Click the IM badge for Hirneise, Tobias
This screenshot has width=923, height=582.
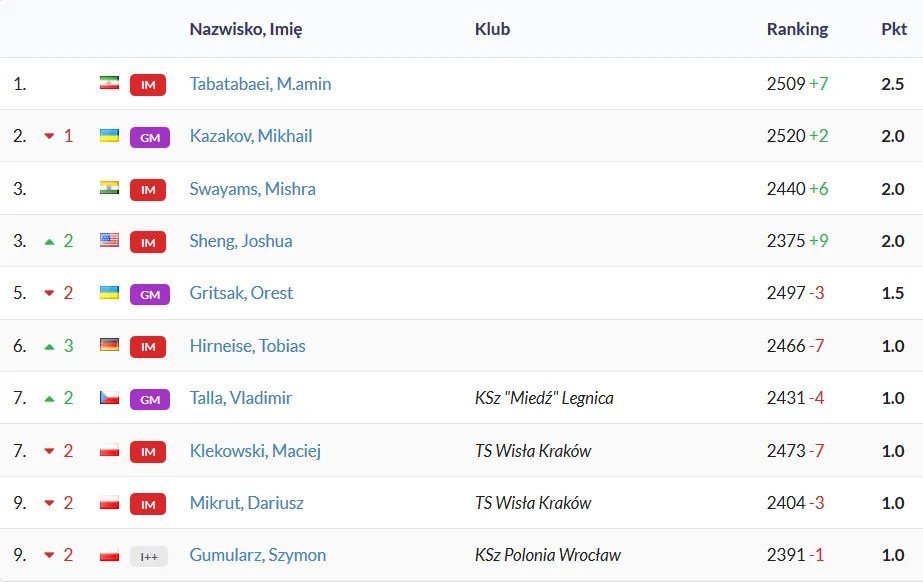click(x=148, y=346)
